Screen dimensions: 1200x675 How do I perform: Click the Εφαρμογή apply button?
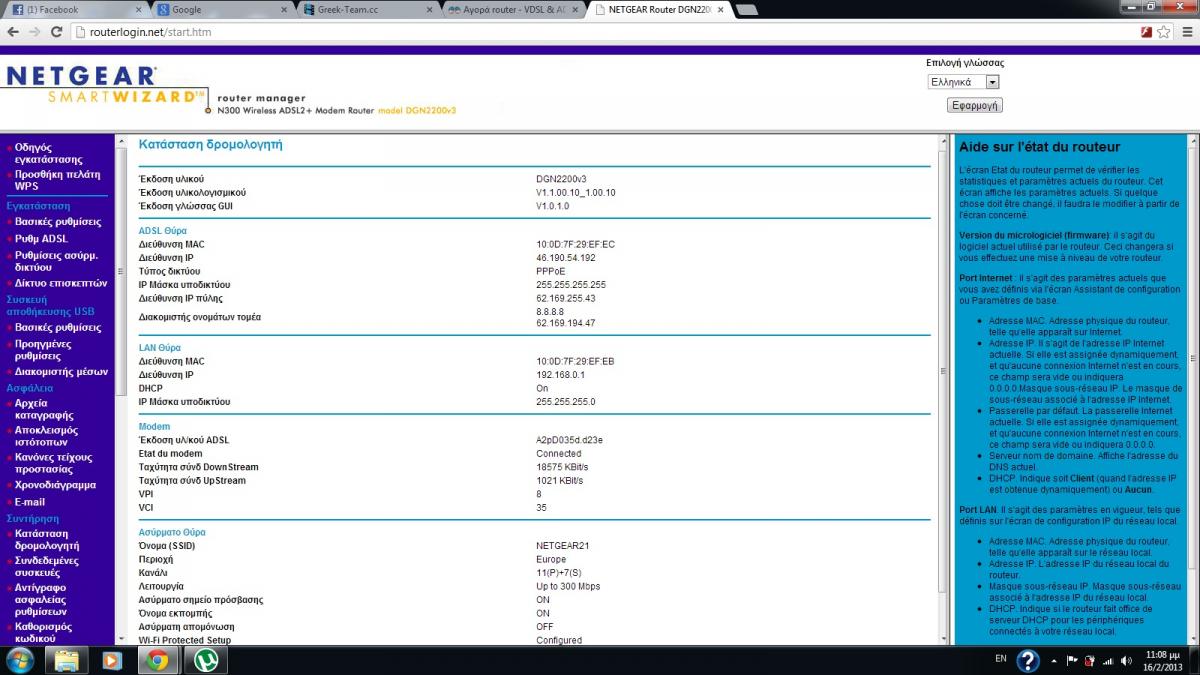(x=974, y=105)
